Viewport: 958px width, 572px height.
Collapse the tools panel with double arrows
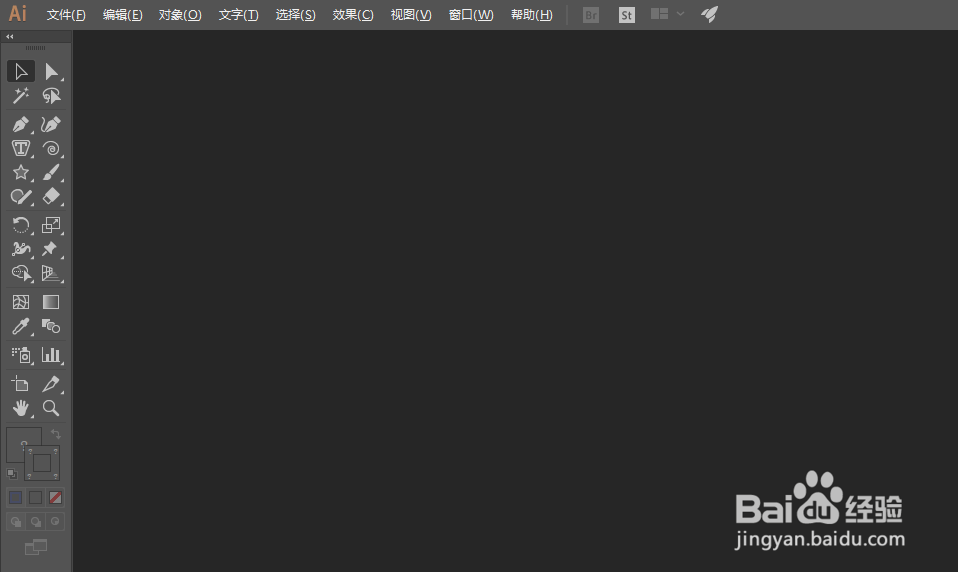(x=10, y=37)
